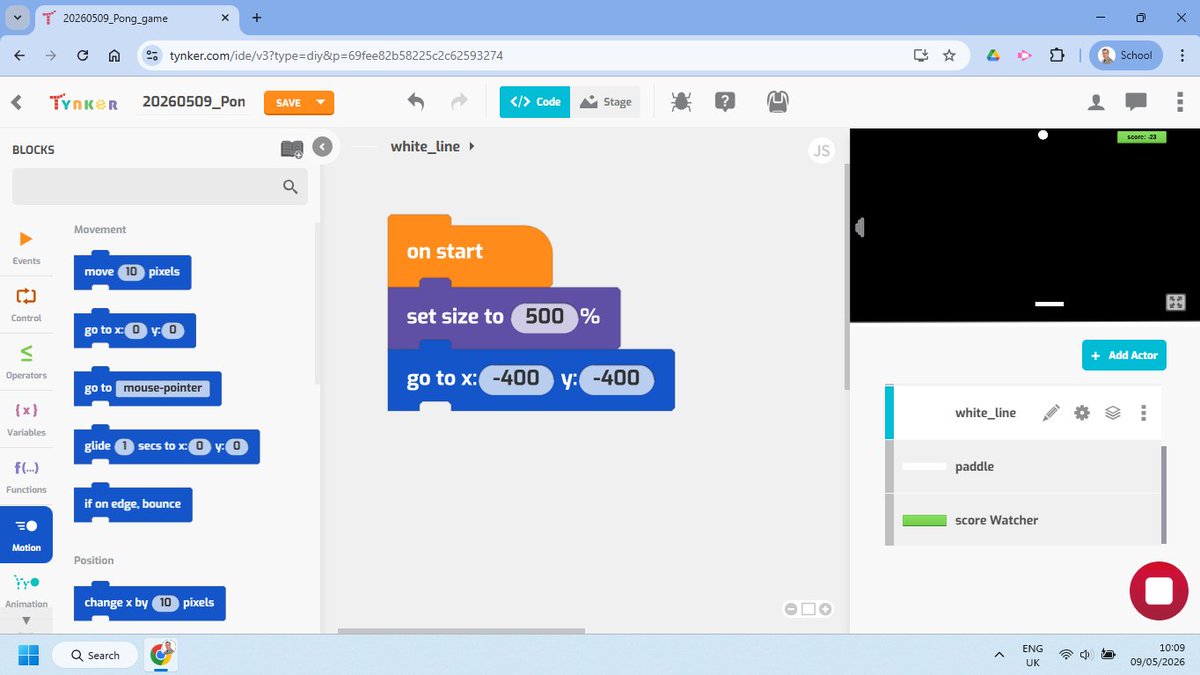
Task: Expand the white_line breadcrumb arrow
Action: 471,146
